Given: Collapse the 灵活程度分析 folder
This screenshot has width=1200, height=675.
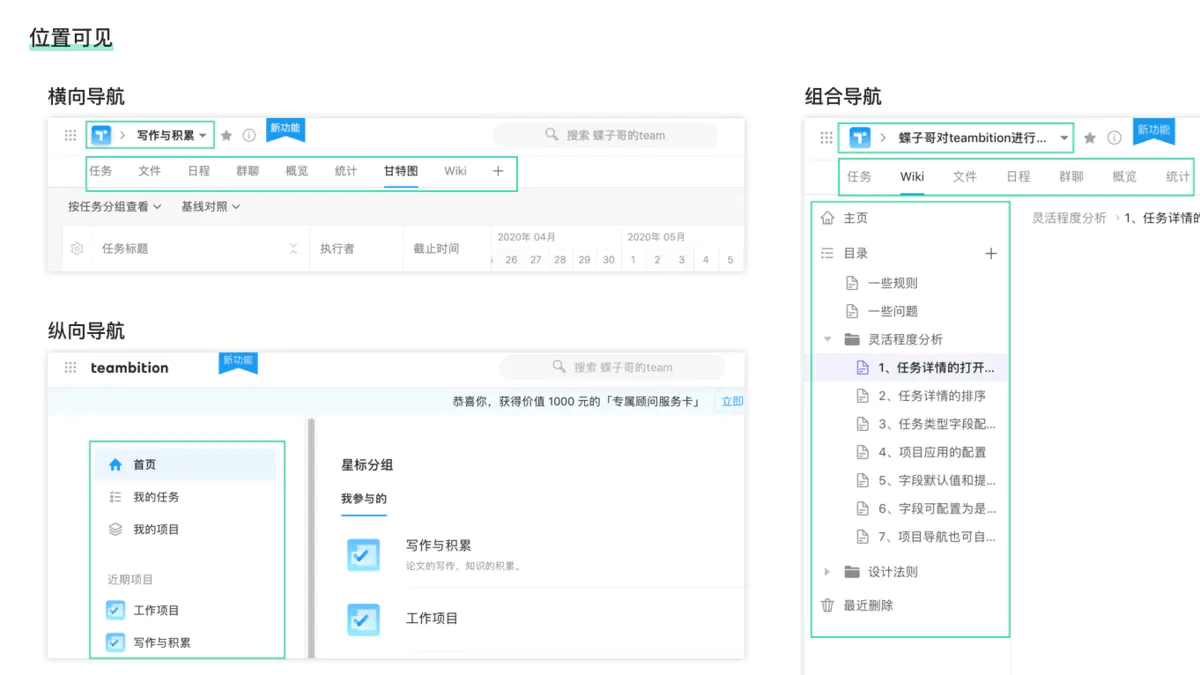Looking at the screenshot, I should (827, 339).
